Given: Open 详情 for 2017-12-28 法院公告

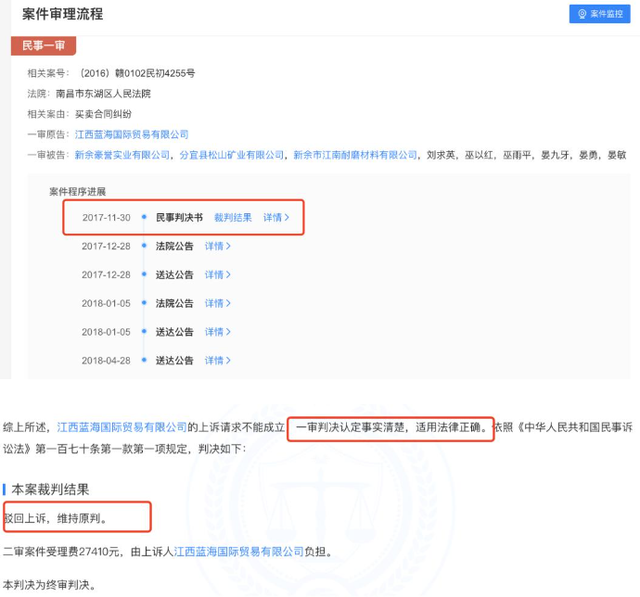Looking at the screenshot, I should pyautogui.click(x=217, y=246).
